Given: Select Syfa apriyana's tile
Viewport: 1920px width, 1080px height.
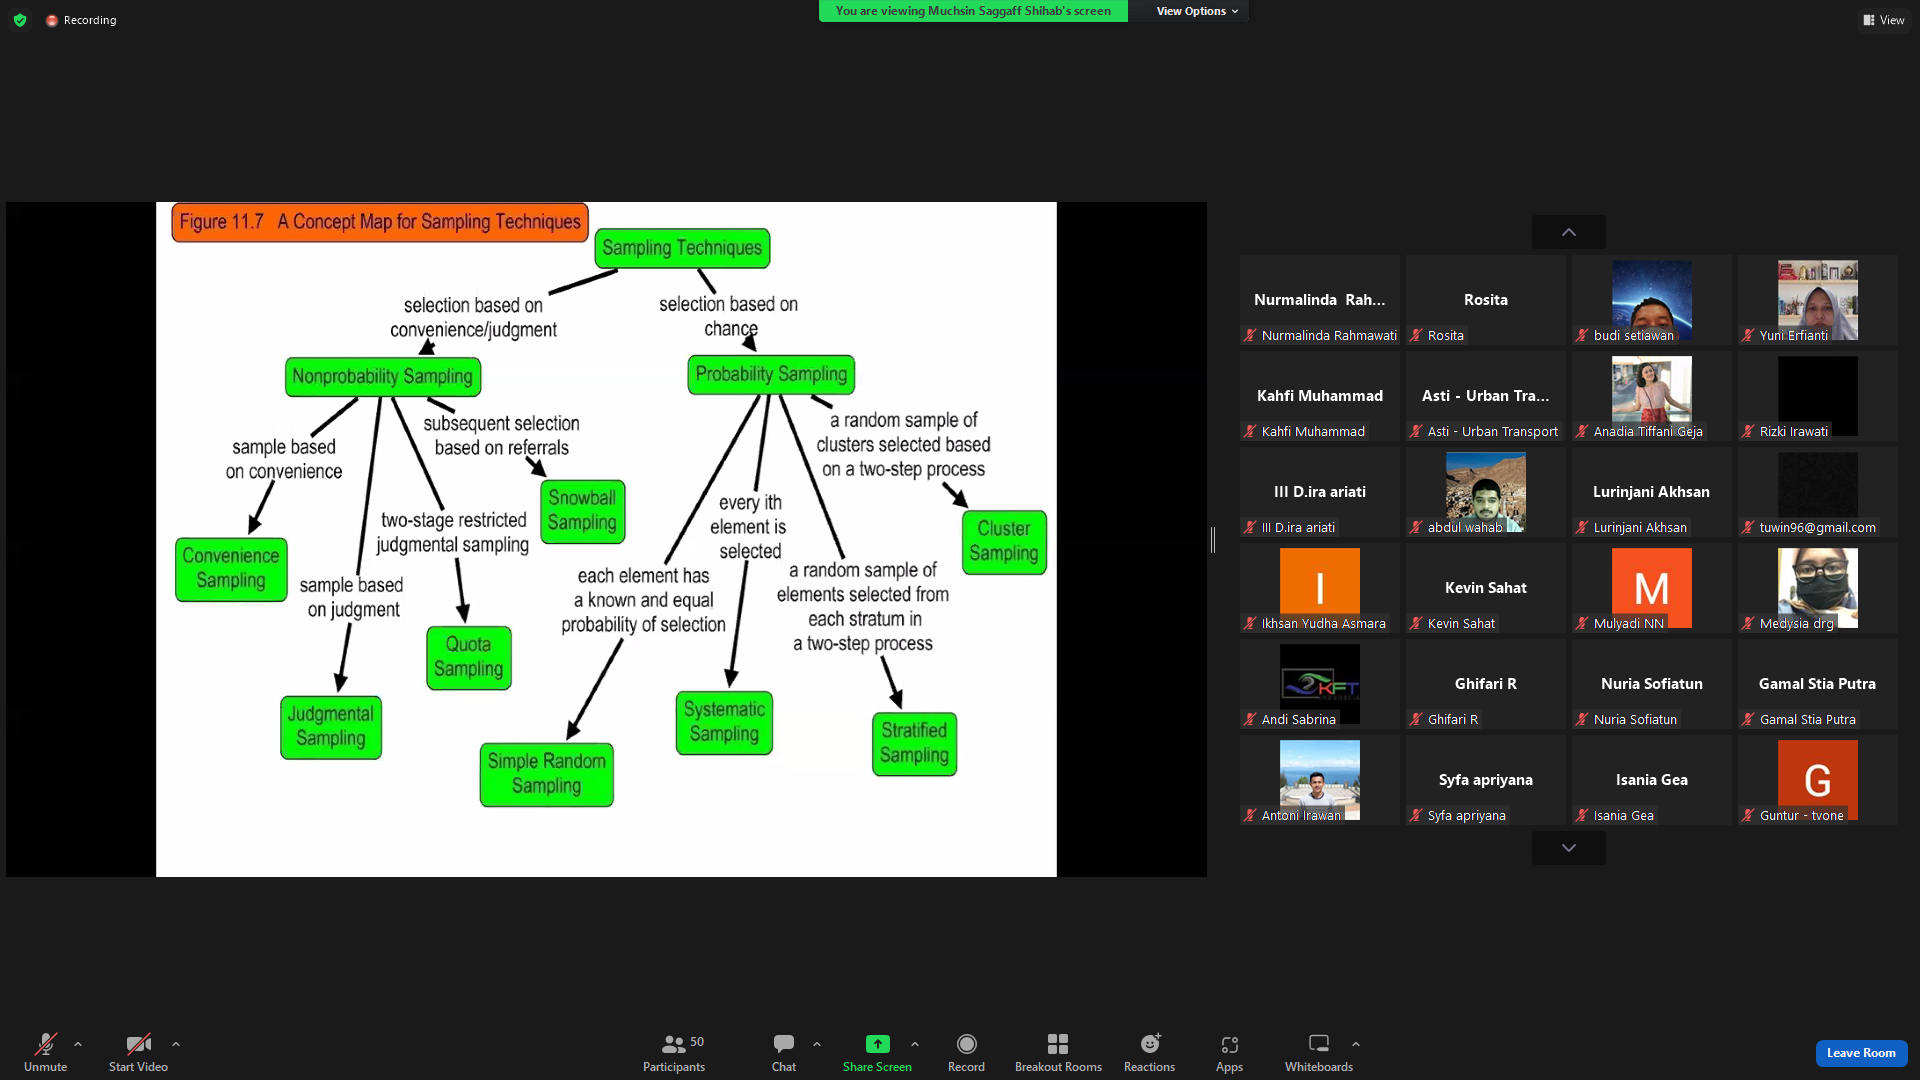Looking at the screenshot, I should tap(1486, 780).
